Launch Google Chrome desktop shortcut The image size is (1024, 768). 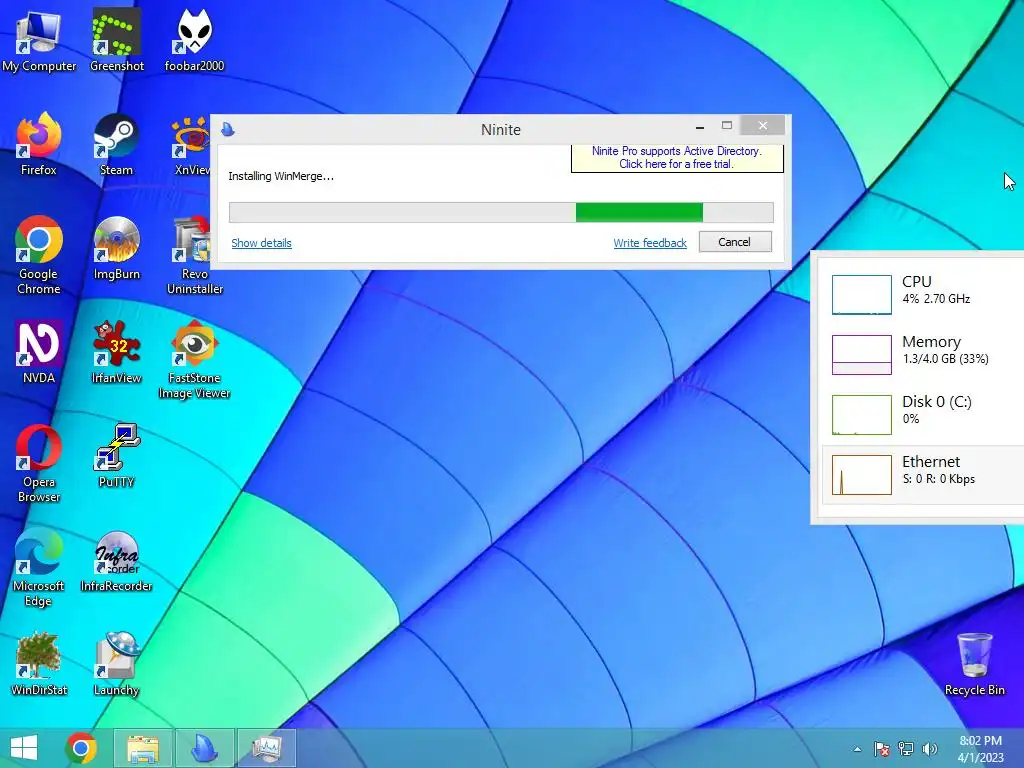39,255
